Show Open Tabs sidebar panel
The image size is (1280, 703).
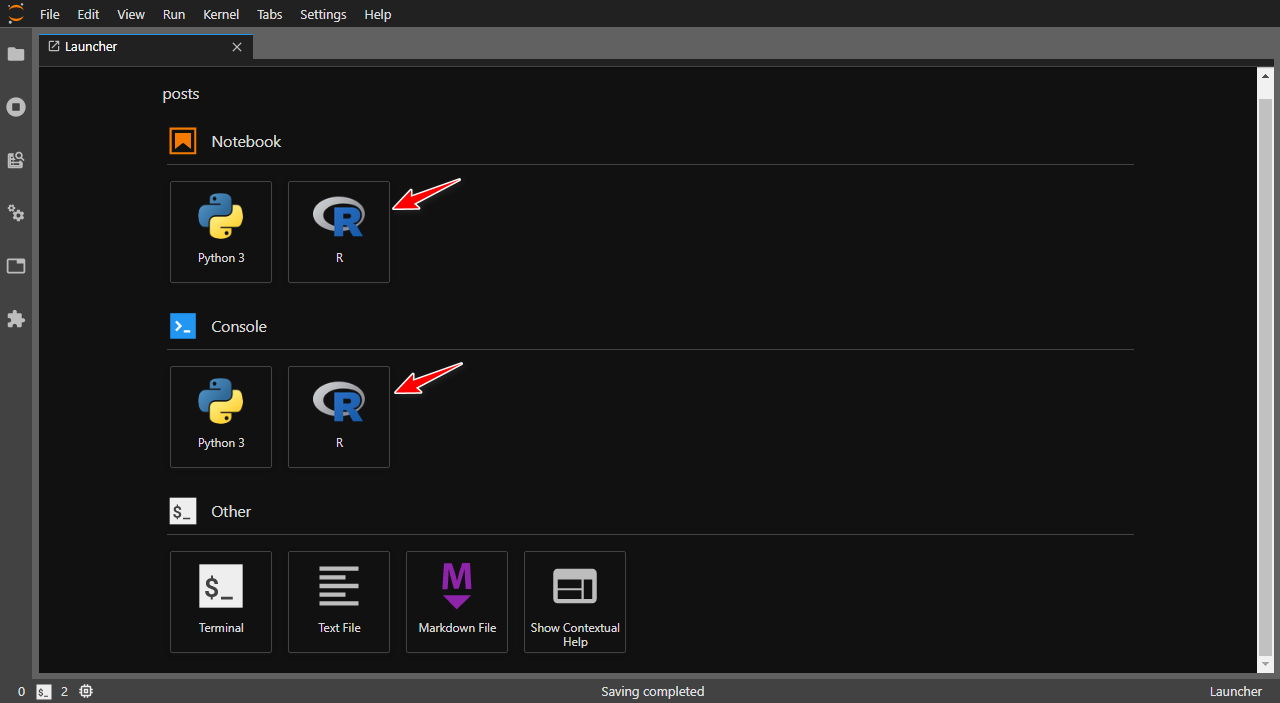[x=16, y=266]
